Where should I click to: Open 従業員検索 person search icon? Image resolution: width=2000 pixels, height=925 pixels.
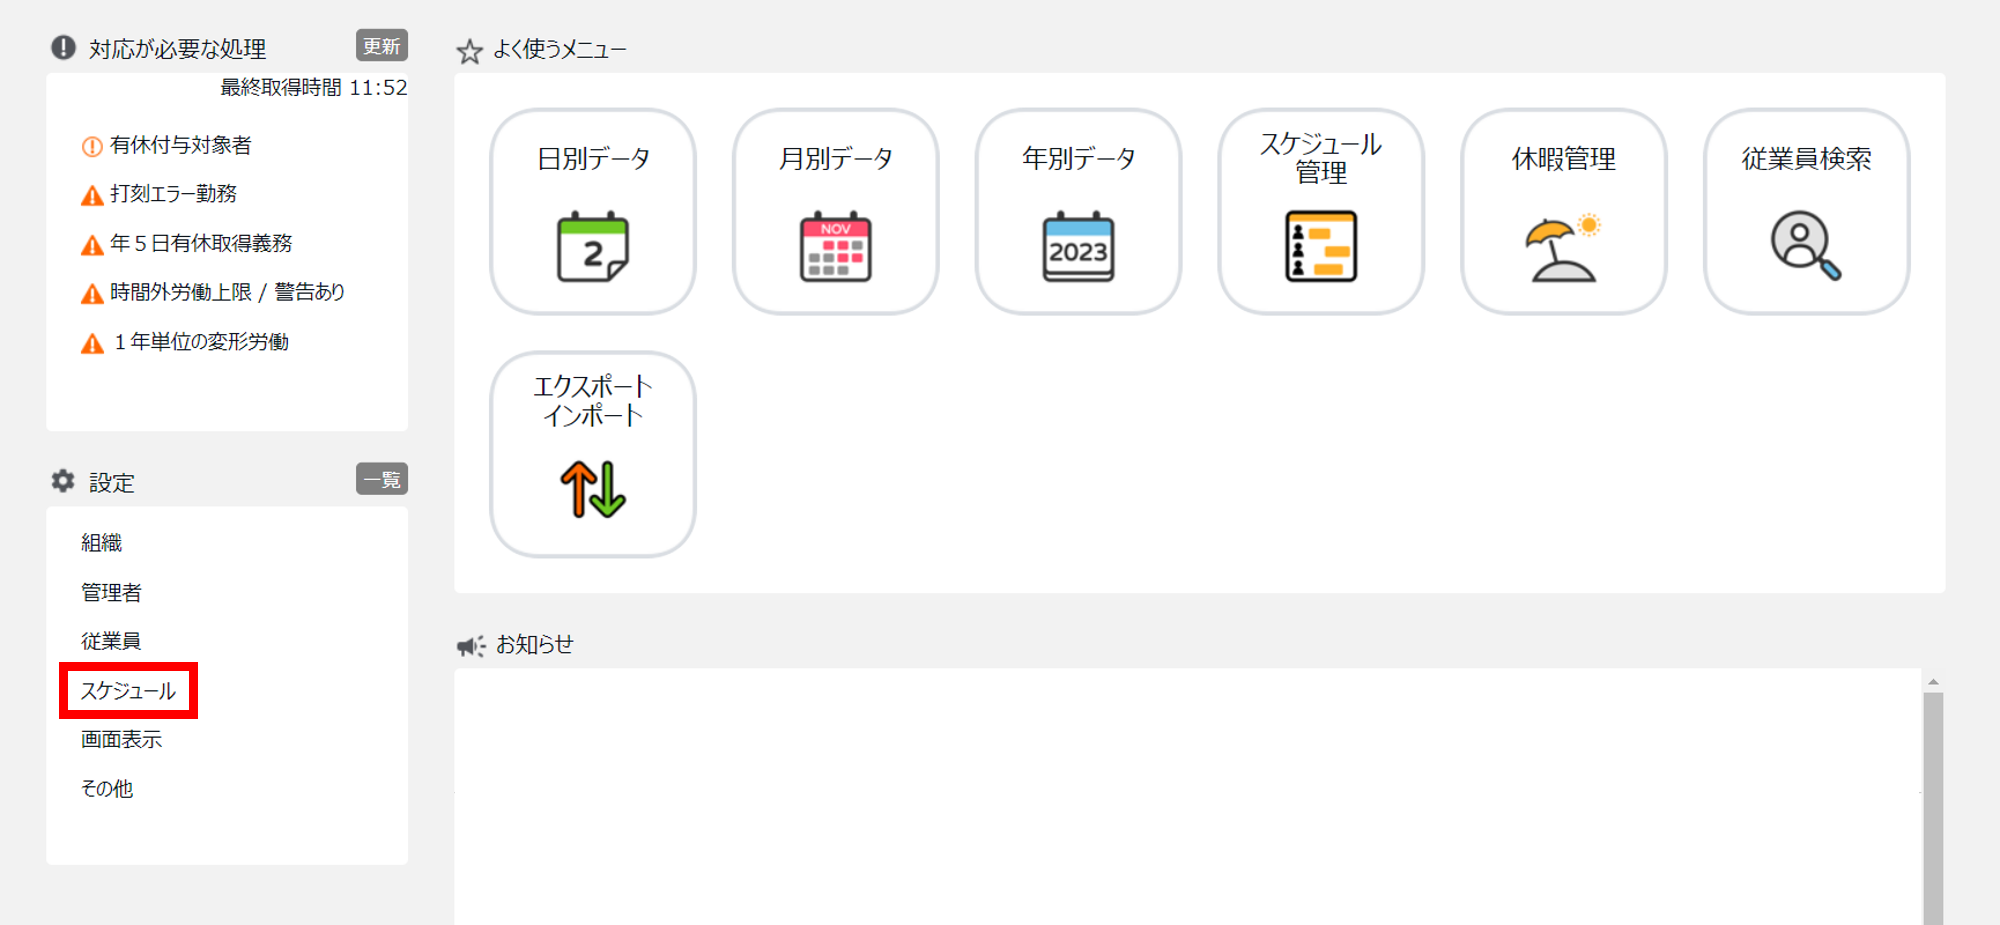click(1806, 246)
